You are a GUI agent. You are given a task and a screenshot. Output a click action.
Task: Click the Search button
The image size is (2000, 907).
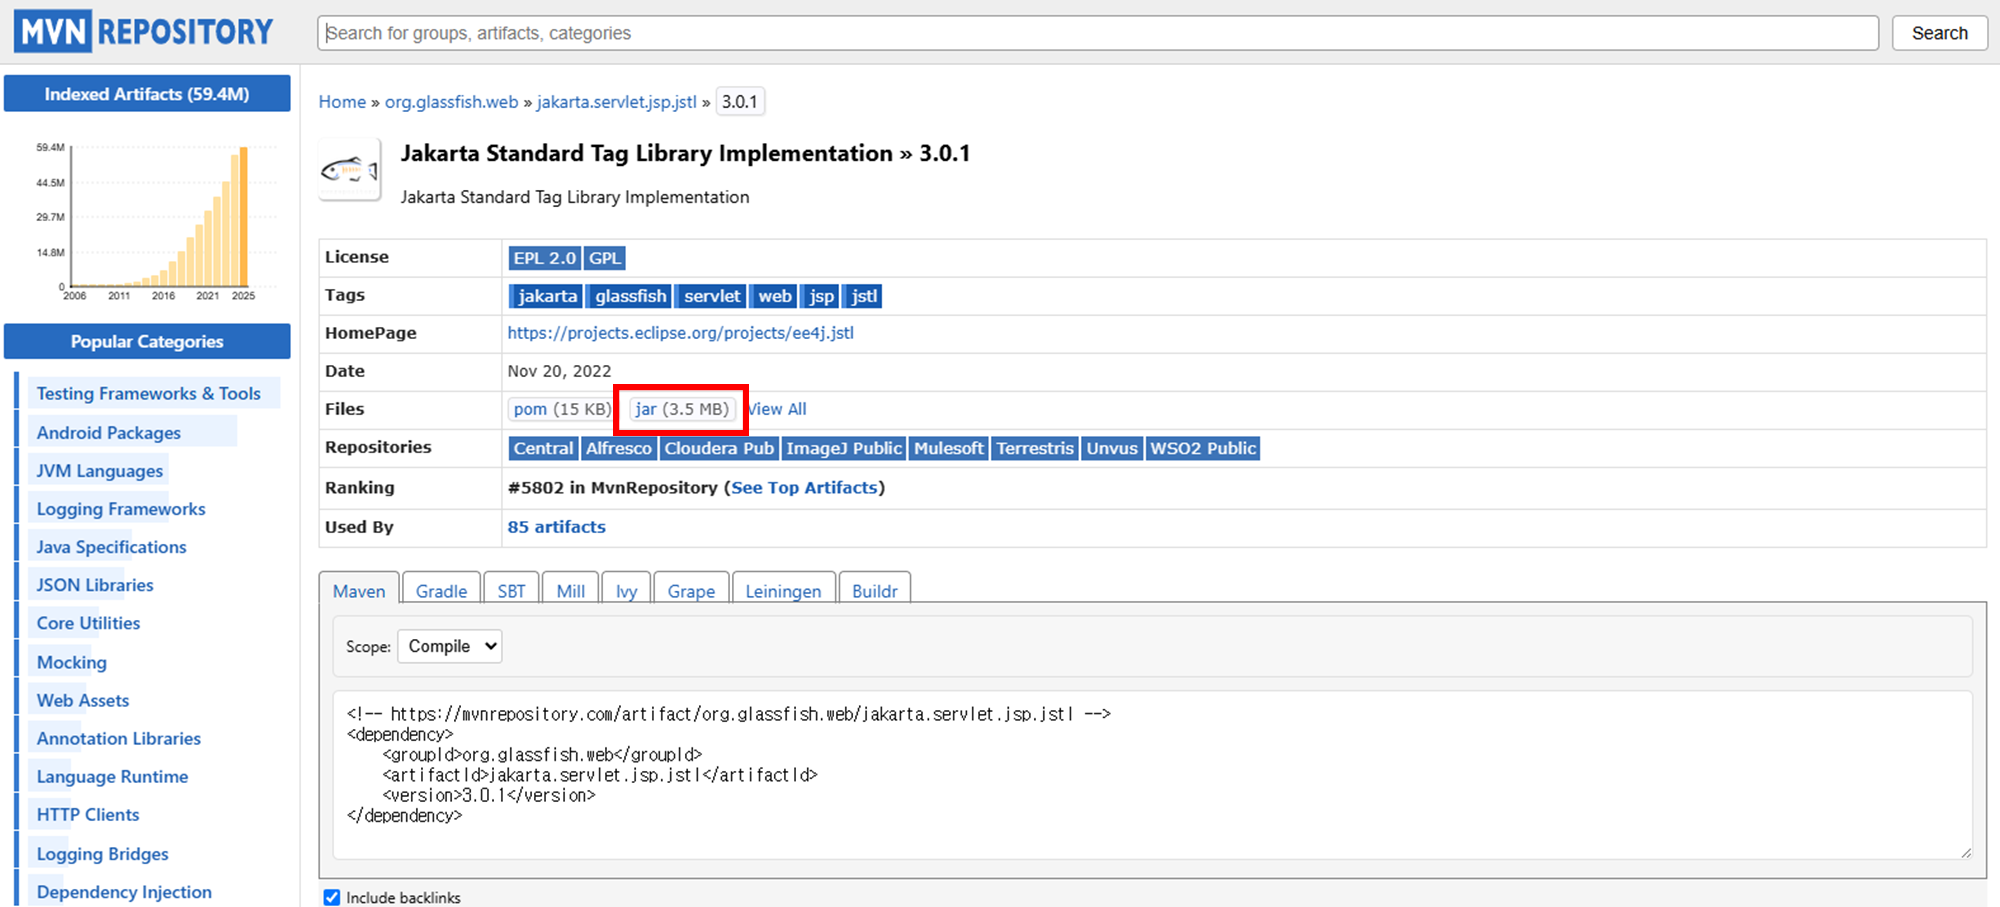click(1939, 33)
